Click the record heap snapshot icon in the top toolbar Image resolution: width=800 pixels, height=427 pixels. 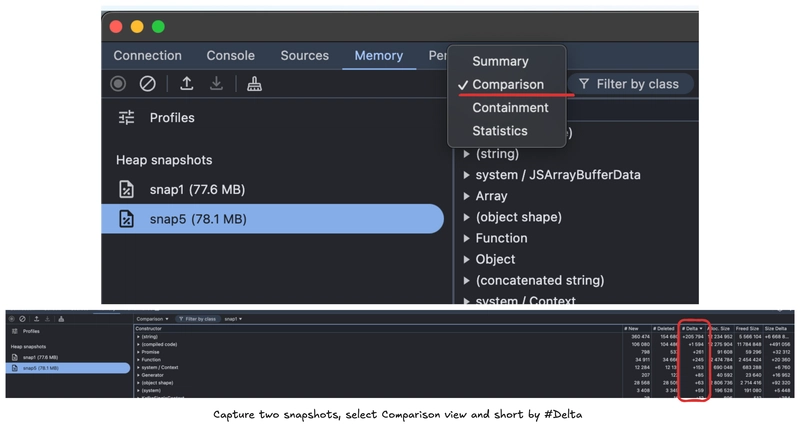click(119, 84)
